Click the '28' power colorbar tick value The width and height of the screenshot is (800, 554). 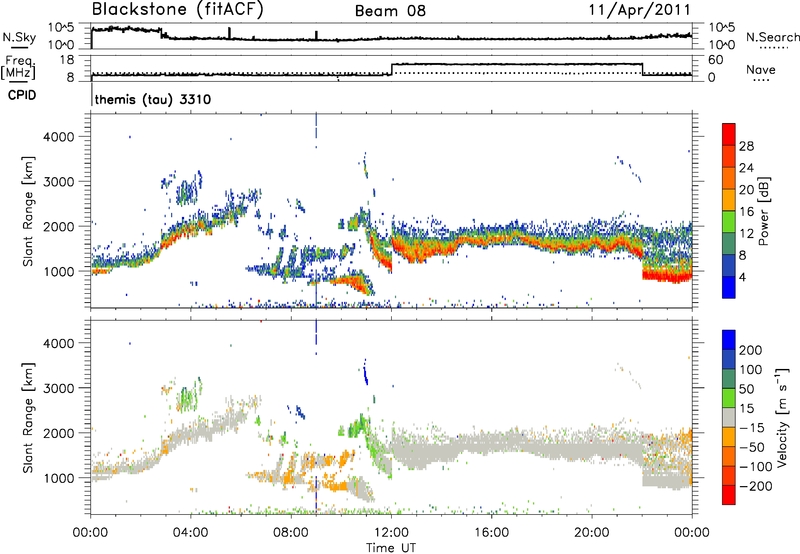click(x=746, y=146)
